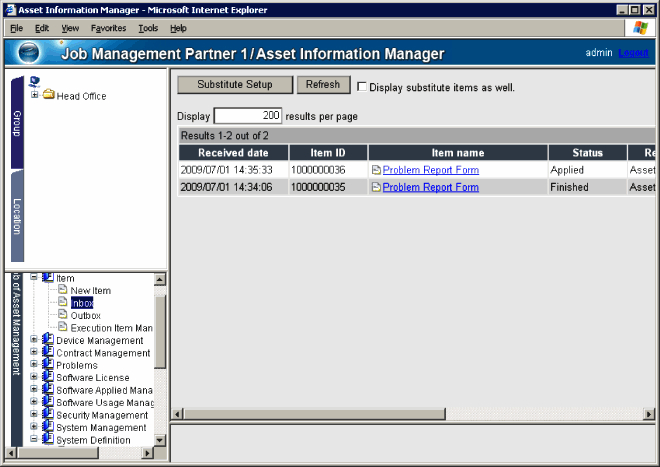Screen dimensions: 660x467
Task: Click the Item name column header
Action: [458, 152]
